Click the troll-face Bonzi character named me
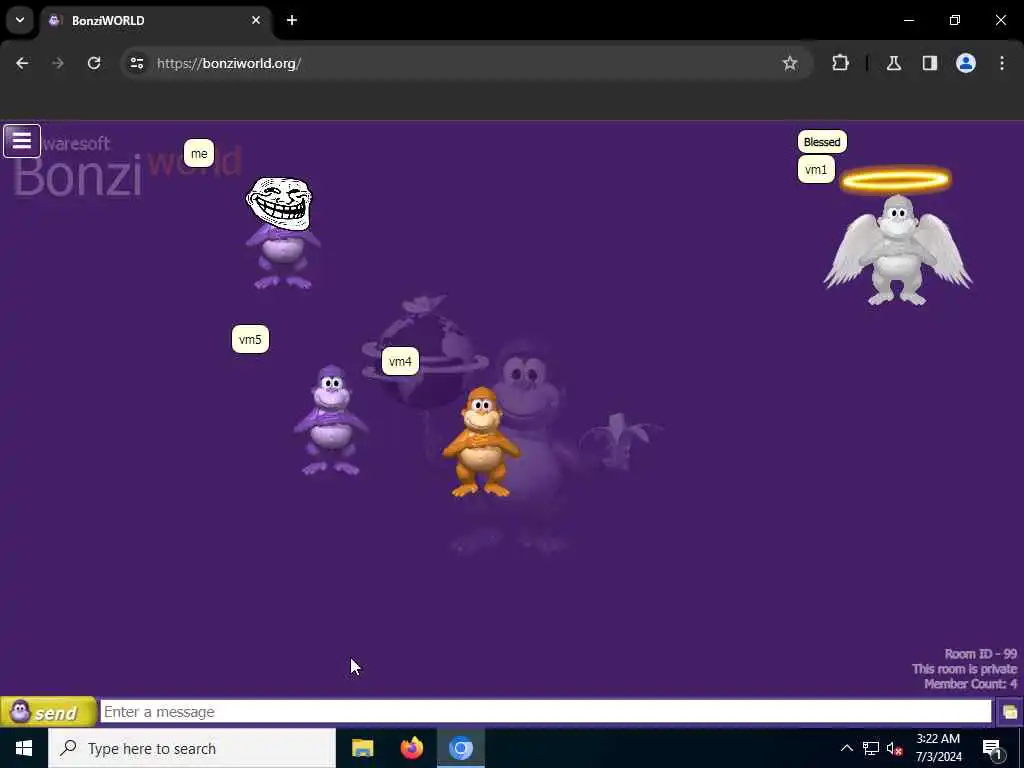Image resolution: width=1024 pixels, height=768 pixels. 281,233
